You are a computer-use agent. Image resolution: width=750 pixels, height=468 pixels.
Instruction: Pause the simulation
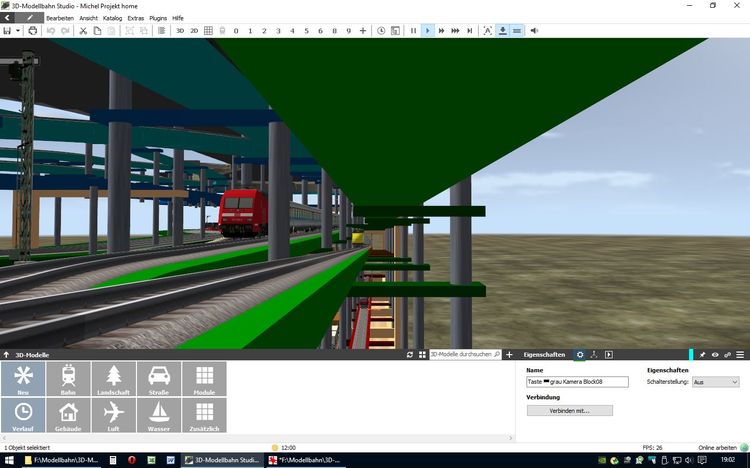coord(413,31)
